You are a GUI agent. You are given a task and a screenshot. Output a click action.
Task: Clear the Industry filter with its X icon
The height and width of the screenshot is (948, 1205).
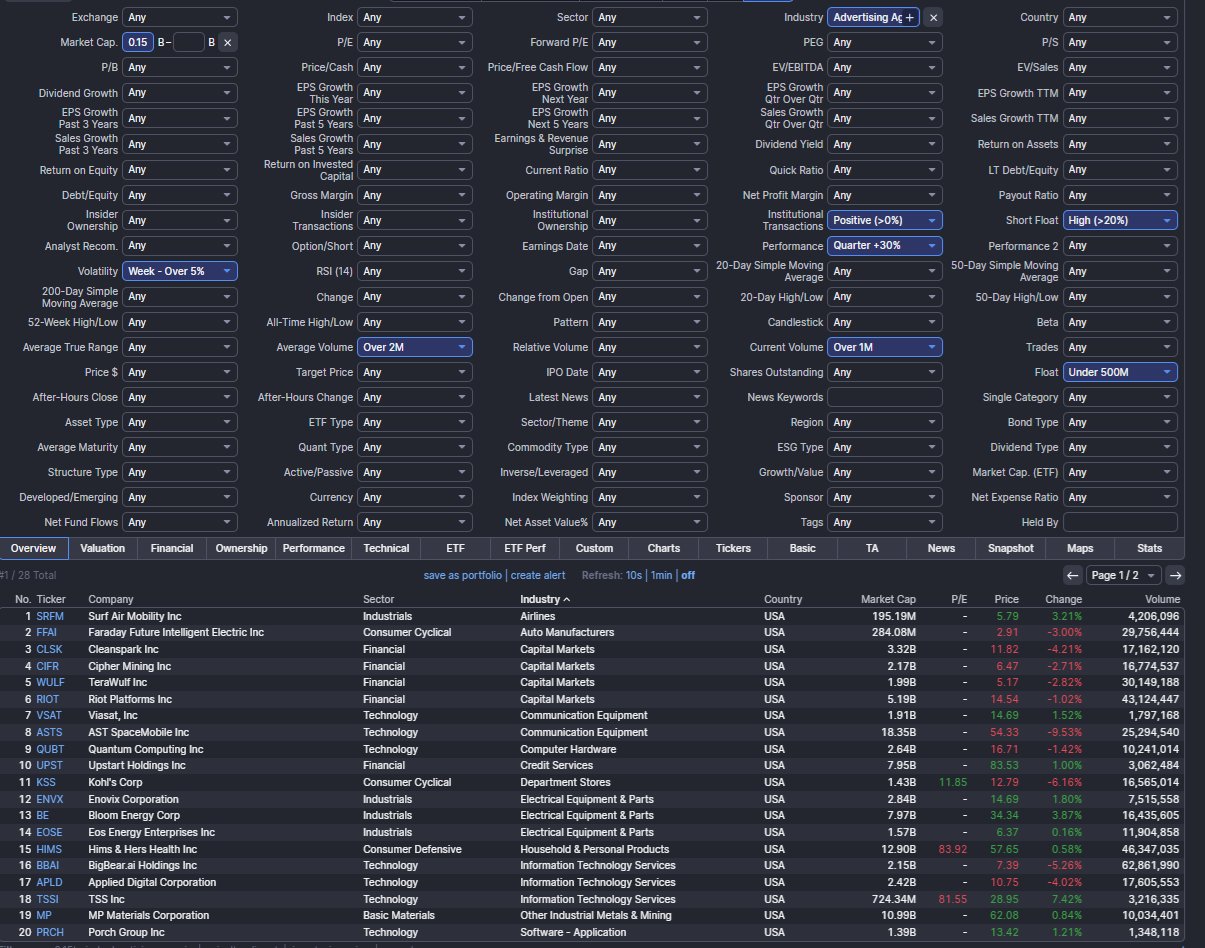pos(932,17)
